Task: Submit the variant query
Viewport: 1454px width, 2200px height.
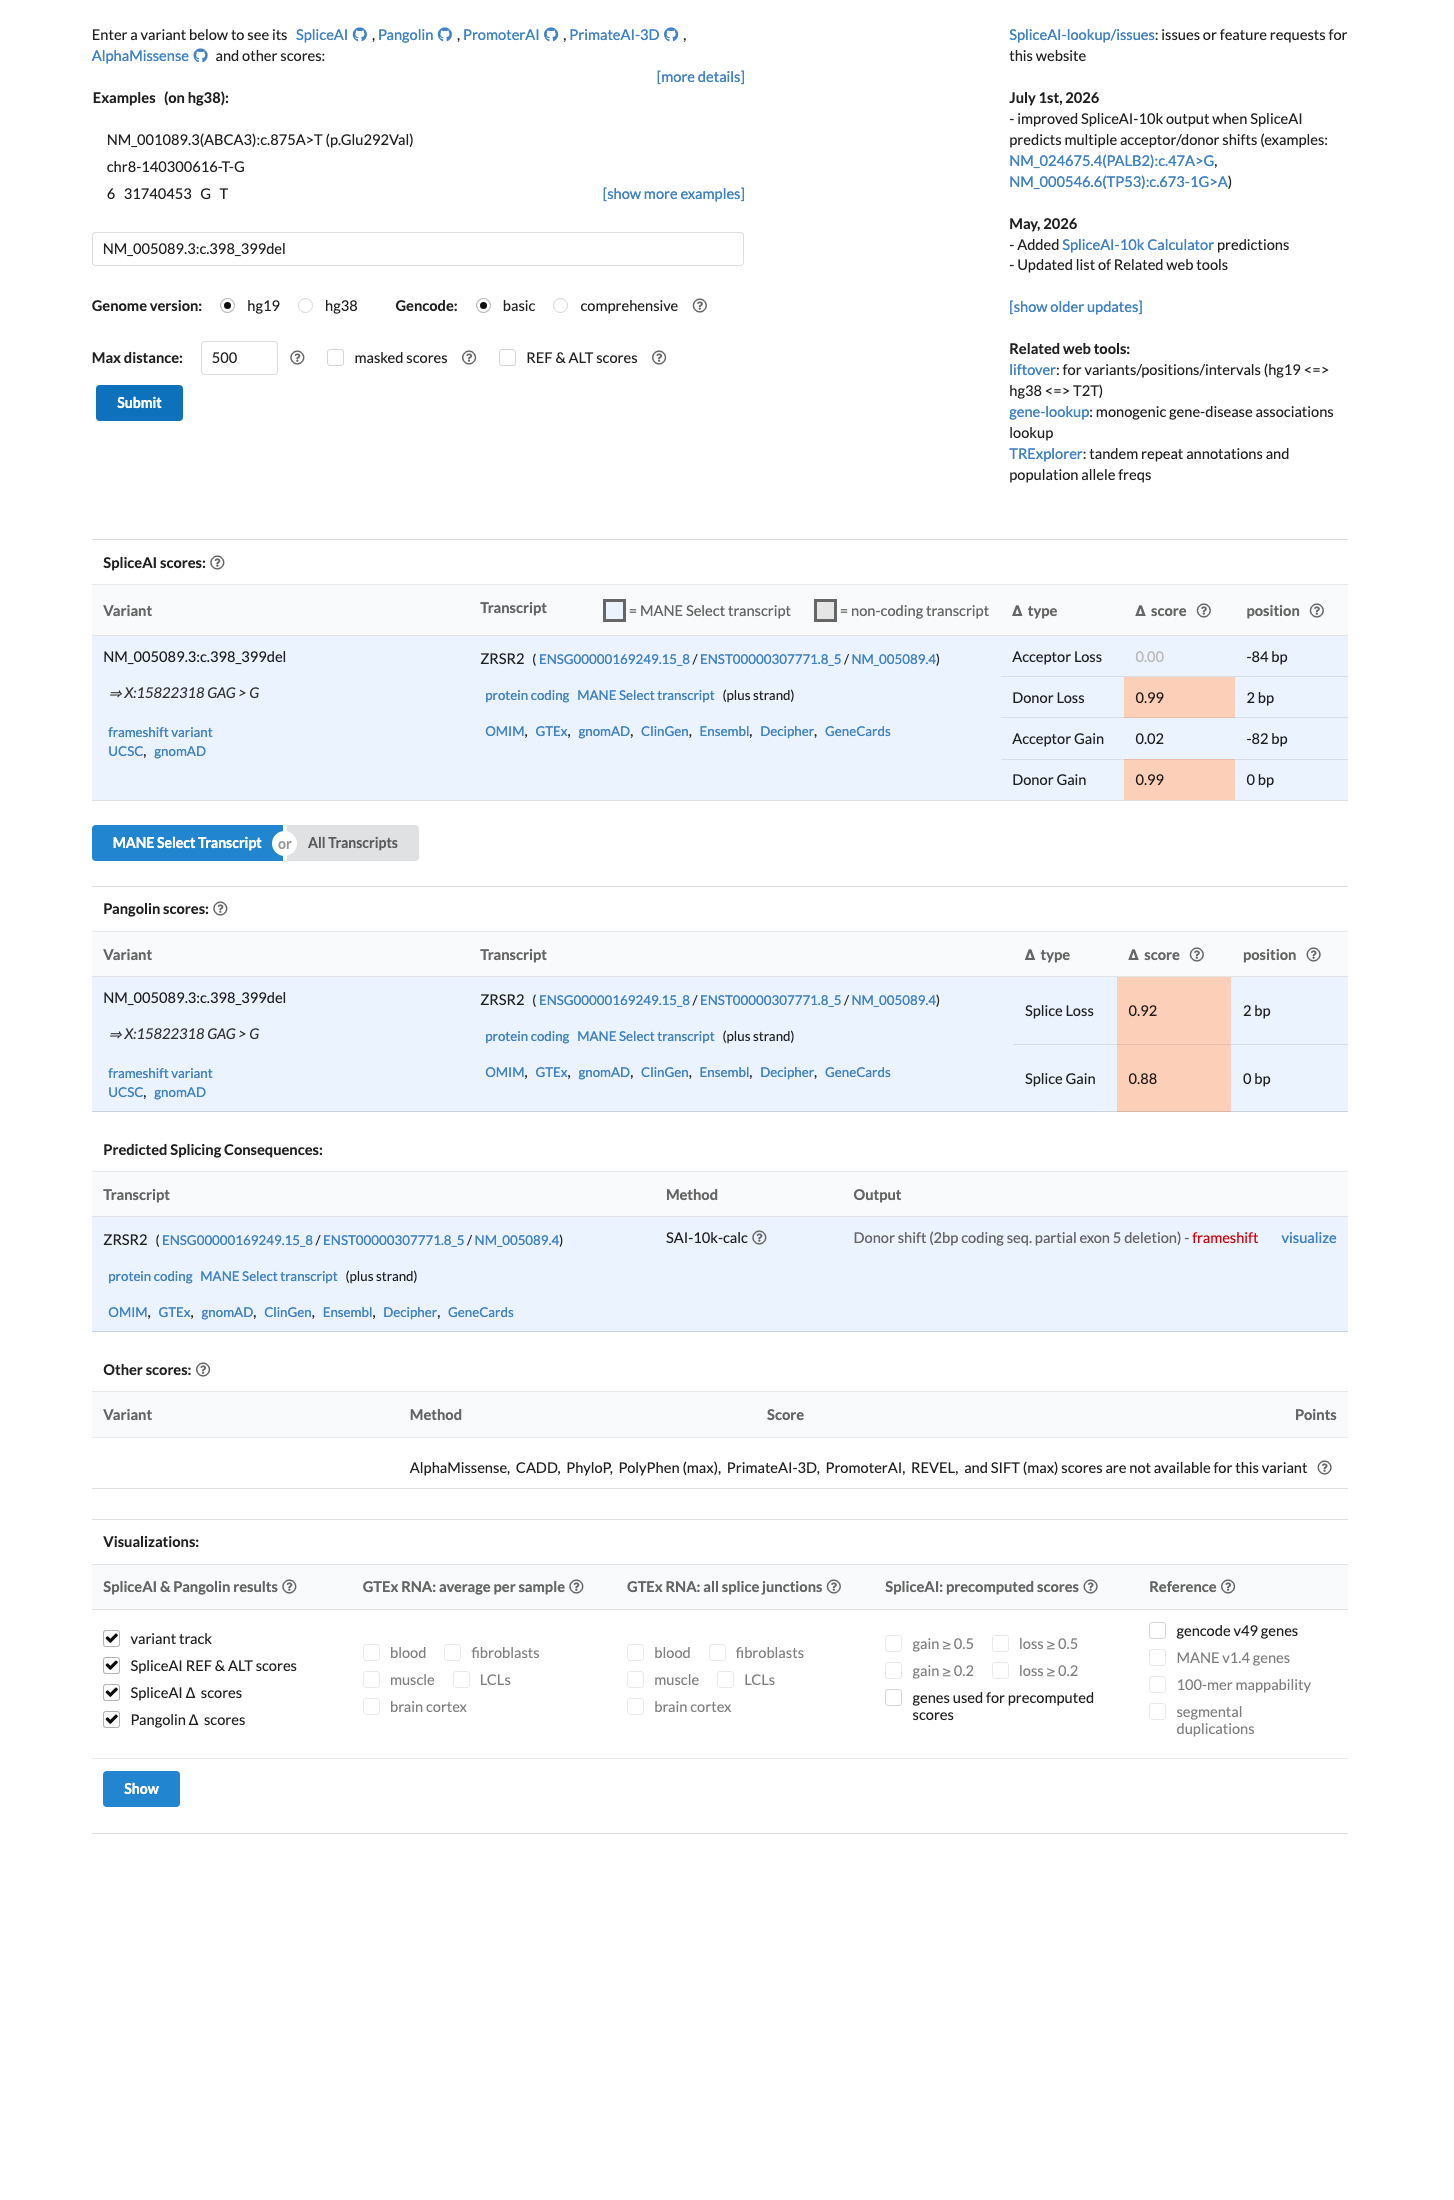Action: coord(139,403)
